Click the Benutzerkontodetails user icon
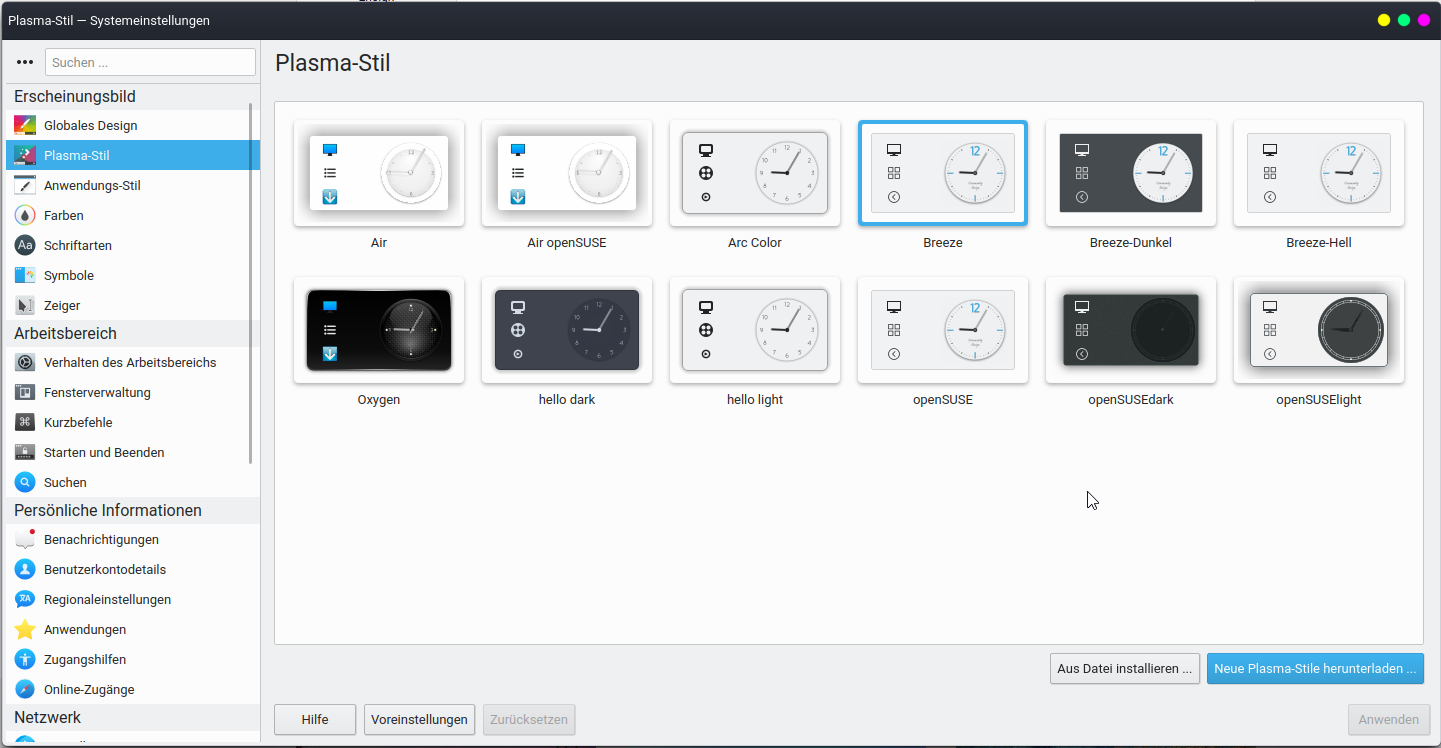 [25, 569]
